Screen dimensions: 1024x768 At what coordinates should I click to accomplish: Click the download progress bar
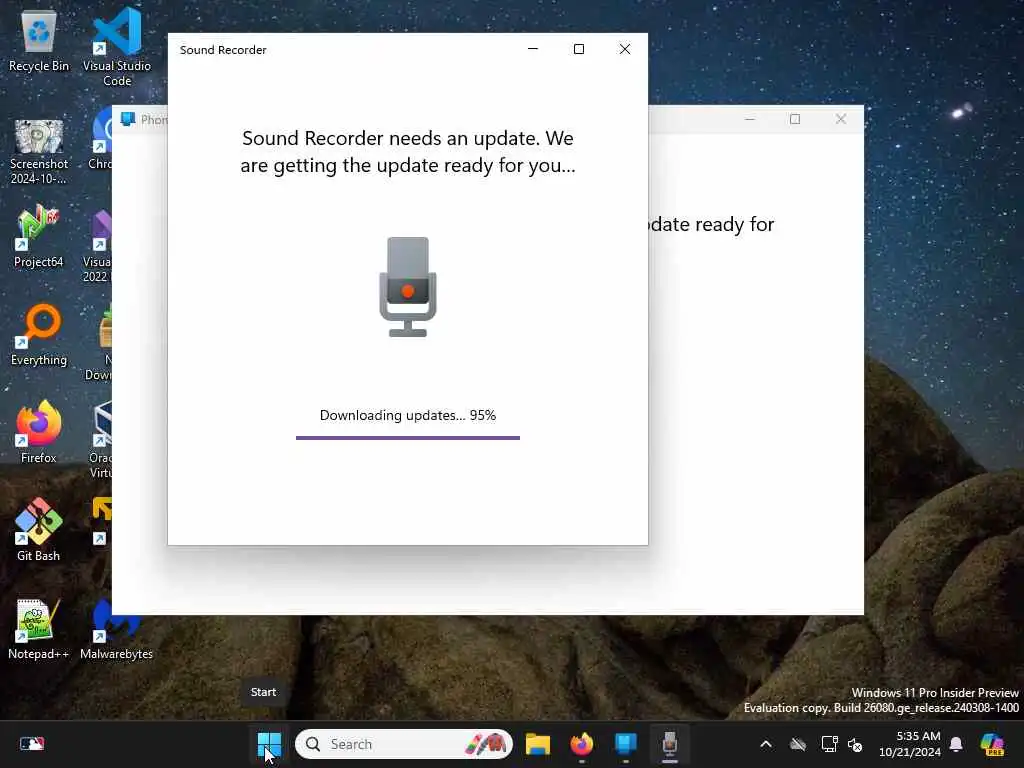click(x=408, y=438)
